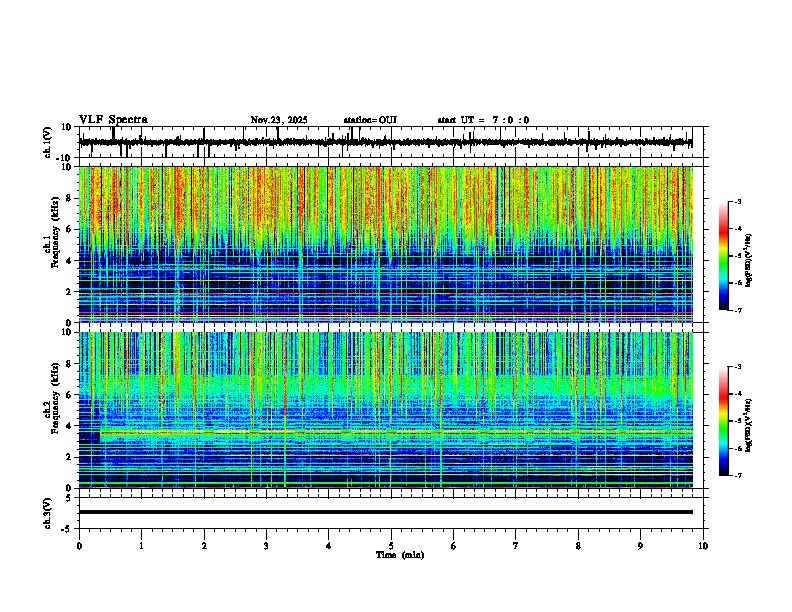The height and width of the screenshot is (612, 792).
Task: Click the 'ch.3(V)' axis label
Action: (48, 513)
